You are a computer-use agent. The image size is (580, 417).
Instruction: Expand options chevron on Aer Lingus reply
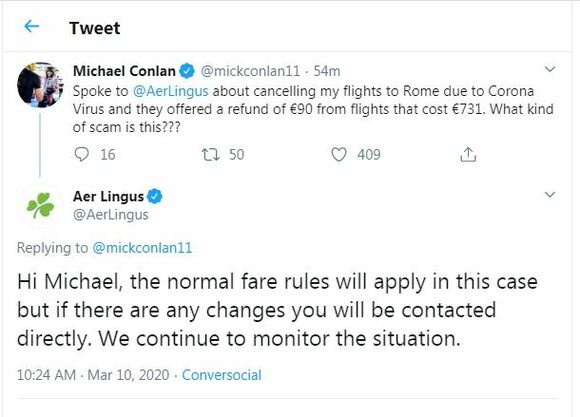pyautogui.click(x=550, y=195)
